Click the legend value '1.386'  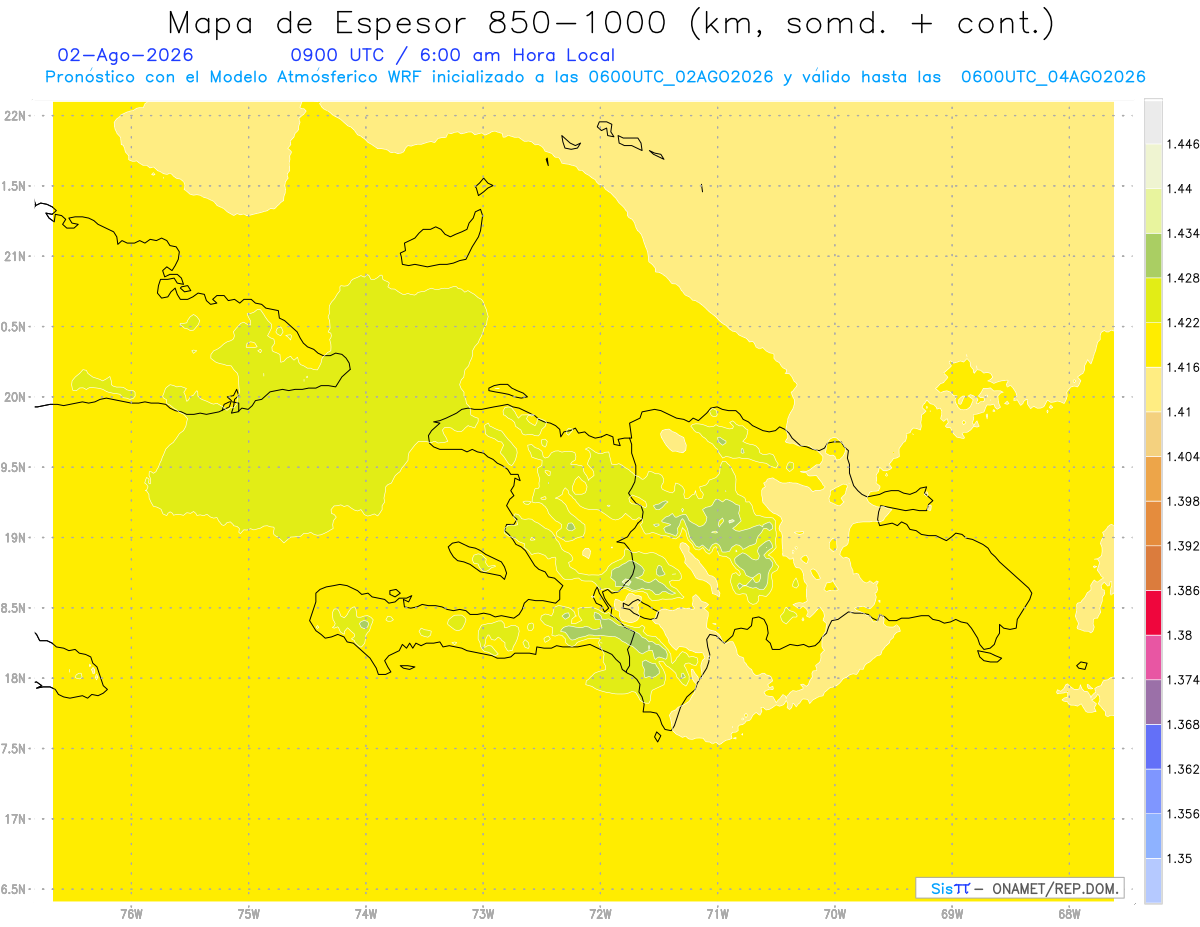click(x=1183, y=590)
